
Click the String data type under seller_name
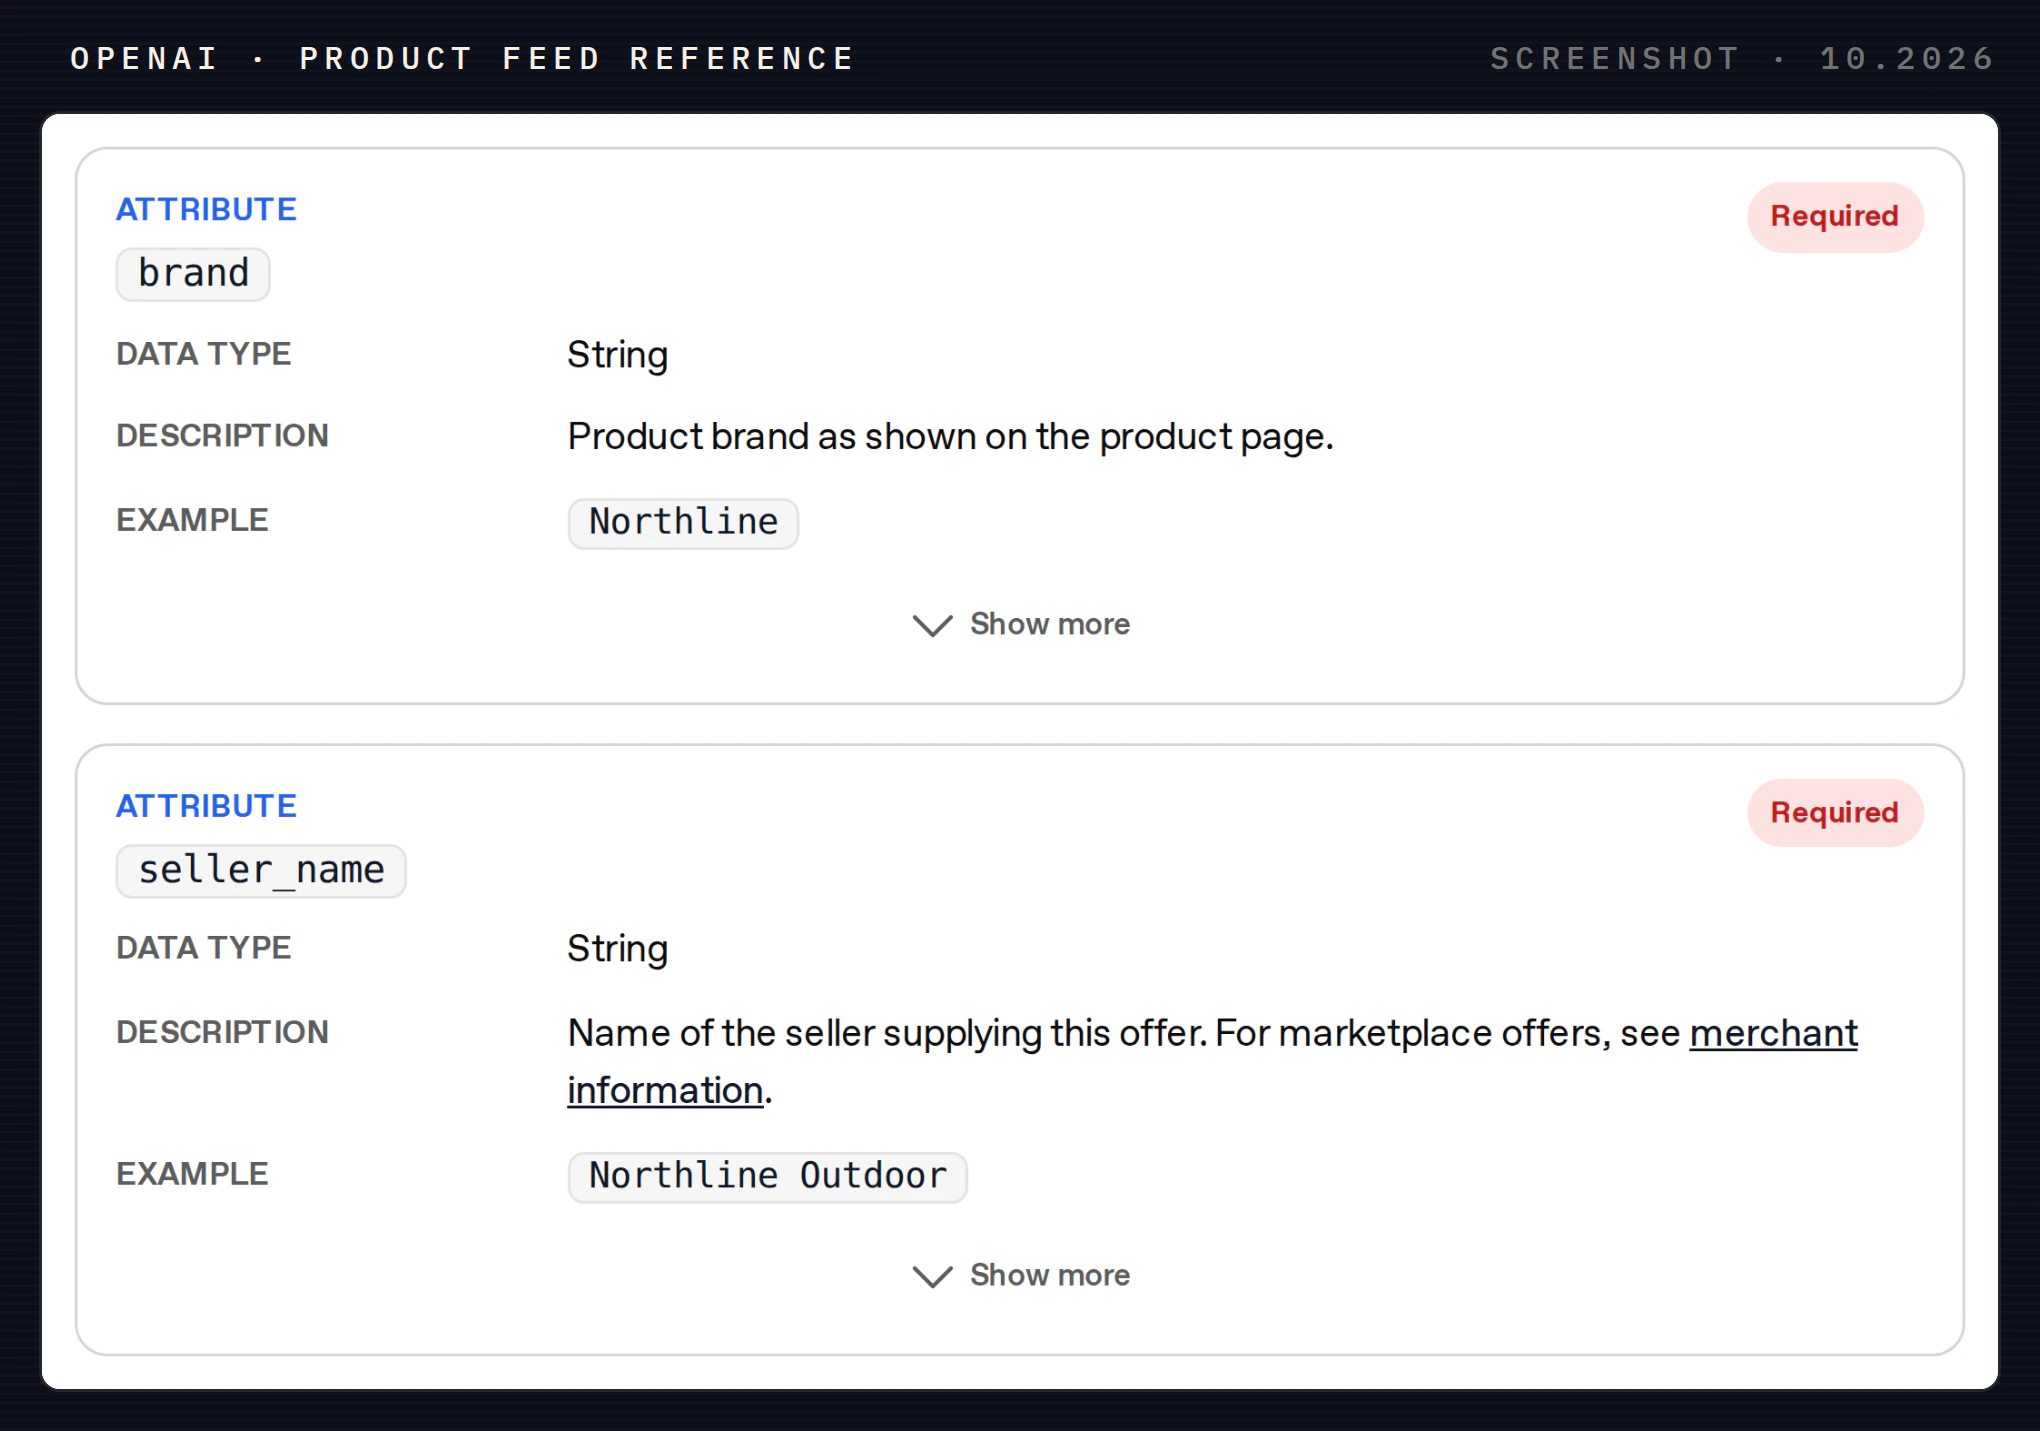617,949
